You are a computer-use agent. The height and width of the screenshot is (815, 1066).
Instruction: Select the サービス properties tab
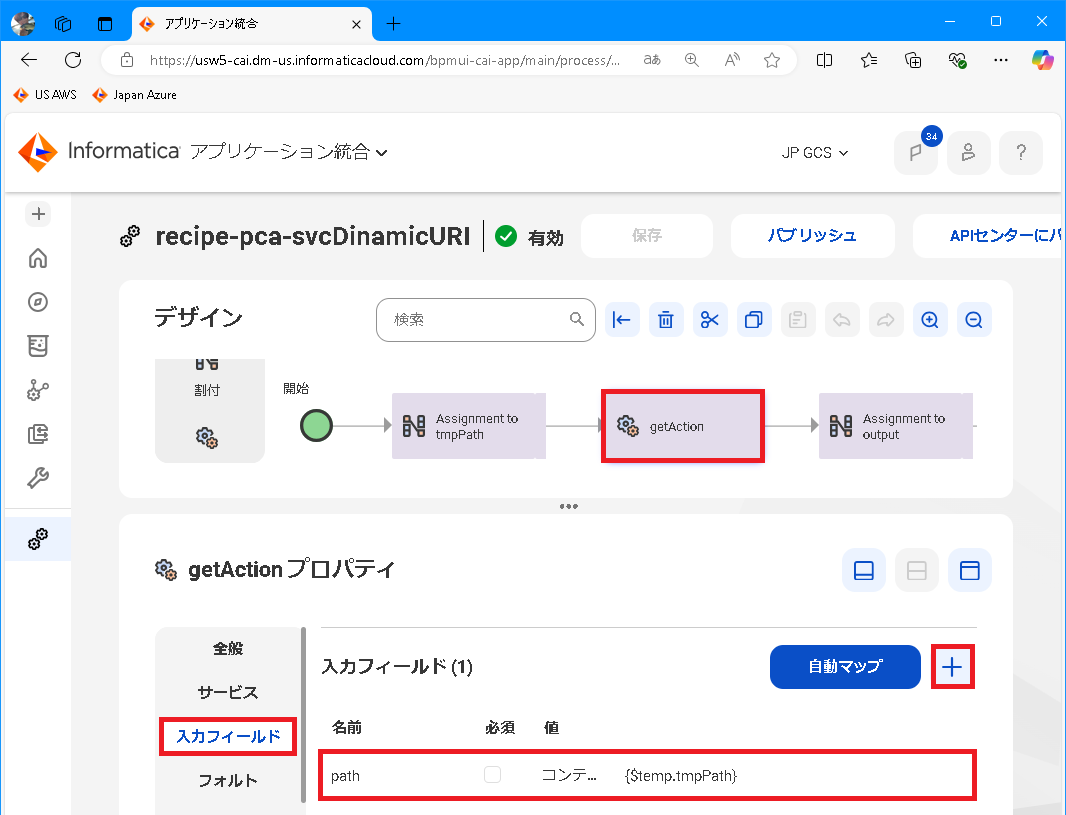(x=228, y=693)
